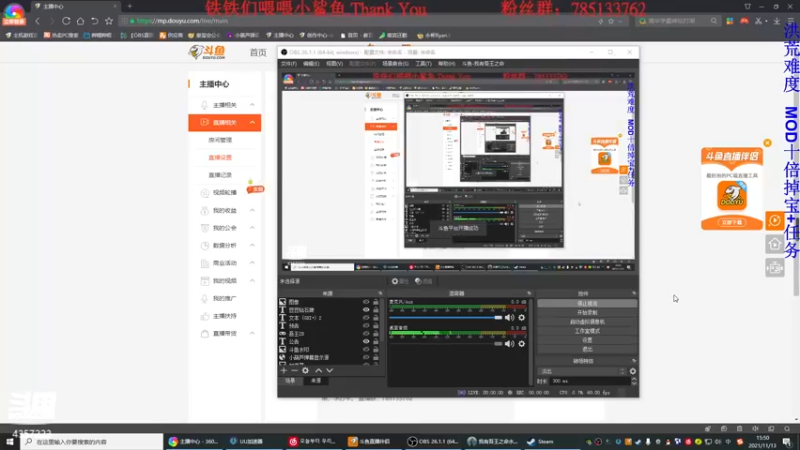Open 我的推广 sidebar entry

click(x=224, y=298)
